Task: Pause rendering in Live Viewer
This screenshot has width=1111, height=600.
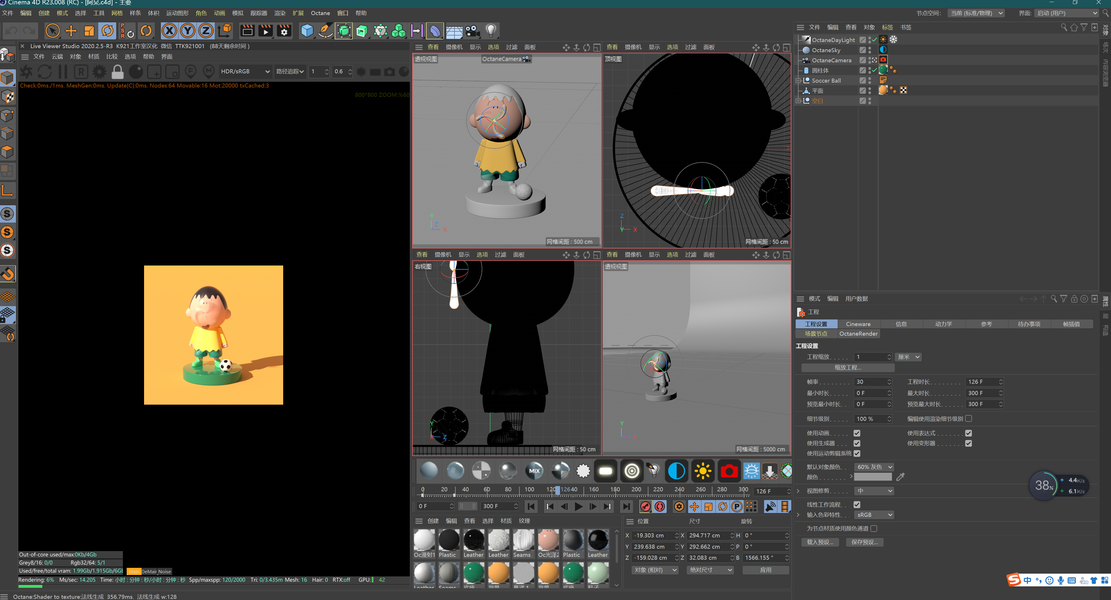Action: point(62,72)
